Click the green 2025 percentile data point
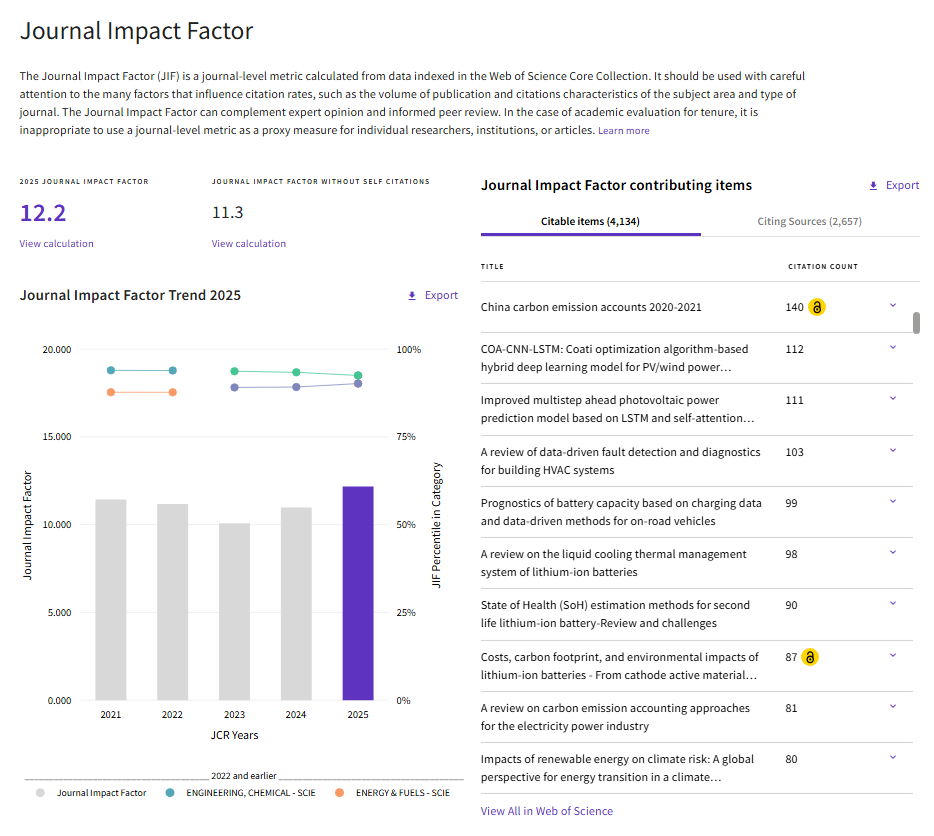 tap(358, 375)
